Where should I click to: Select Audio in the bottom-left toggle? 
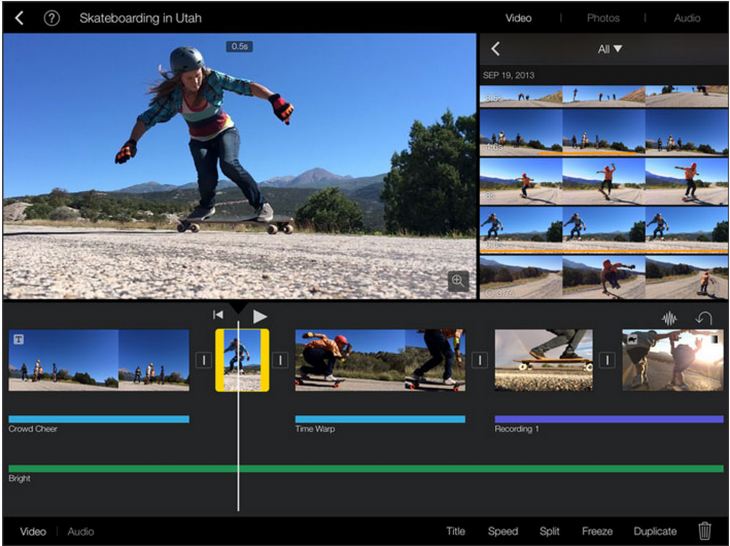(81, 531)
